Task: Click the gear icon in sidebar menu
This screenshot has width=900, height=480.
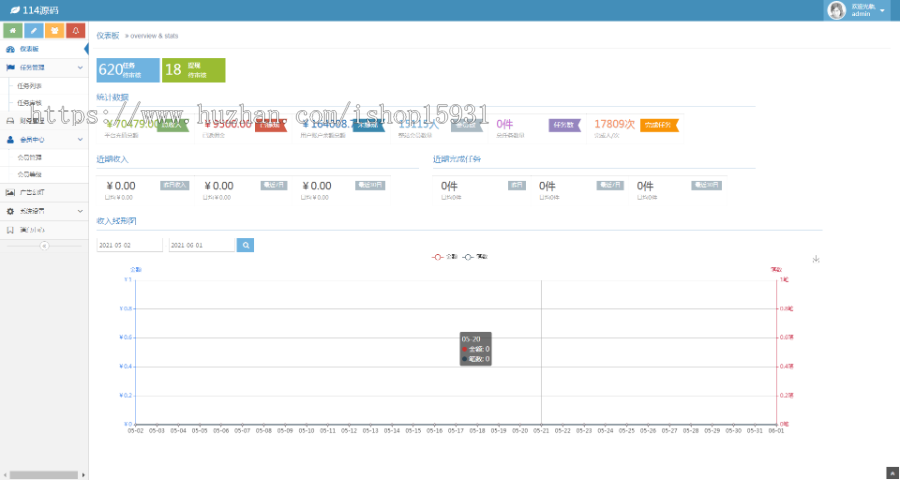Action: tap(10, 211)
